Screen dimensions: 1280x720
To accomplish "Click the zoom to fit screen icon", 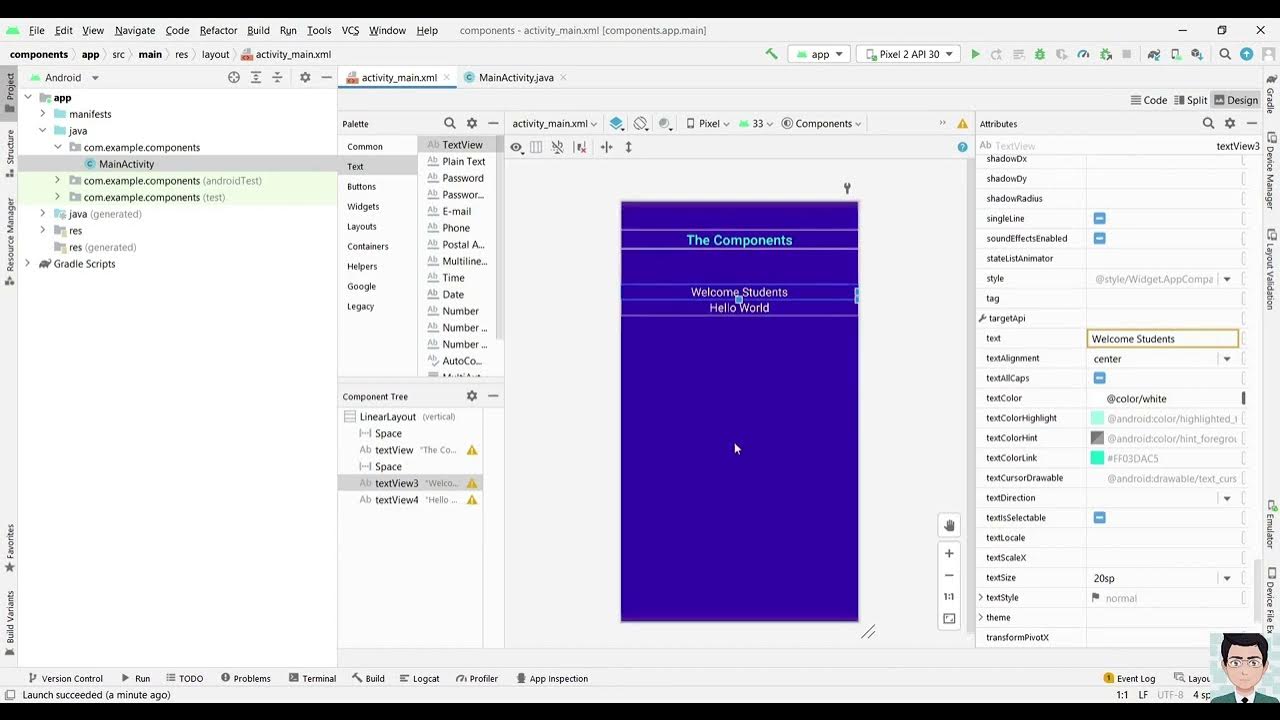I will pyautogui.click(x=949, y=619).
